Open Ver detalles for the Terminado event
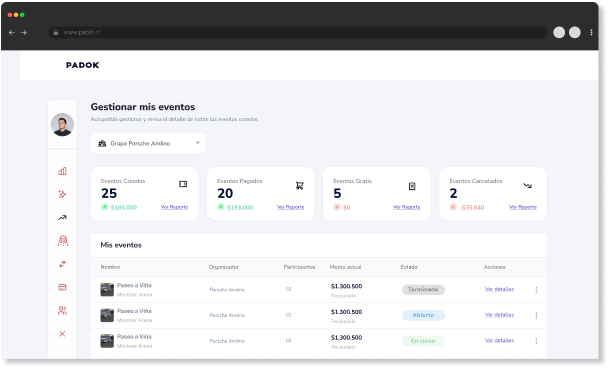The height and width of the screenshot is (369, 609). [x=499, y=289]
